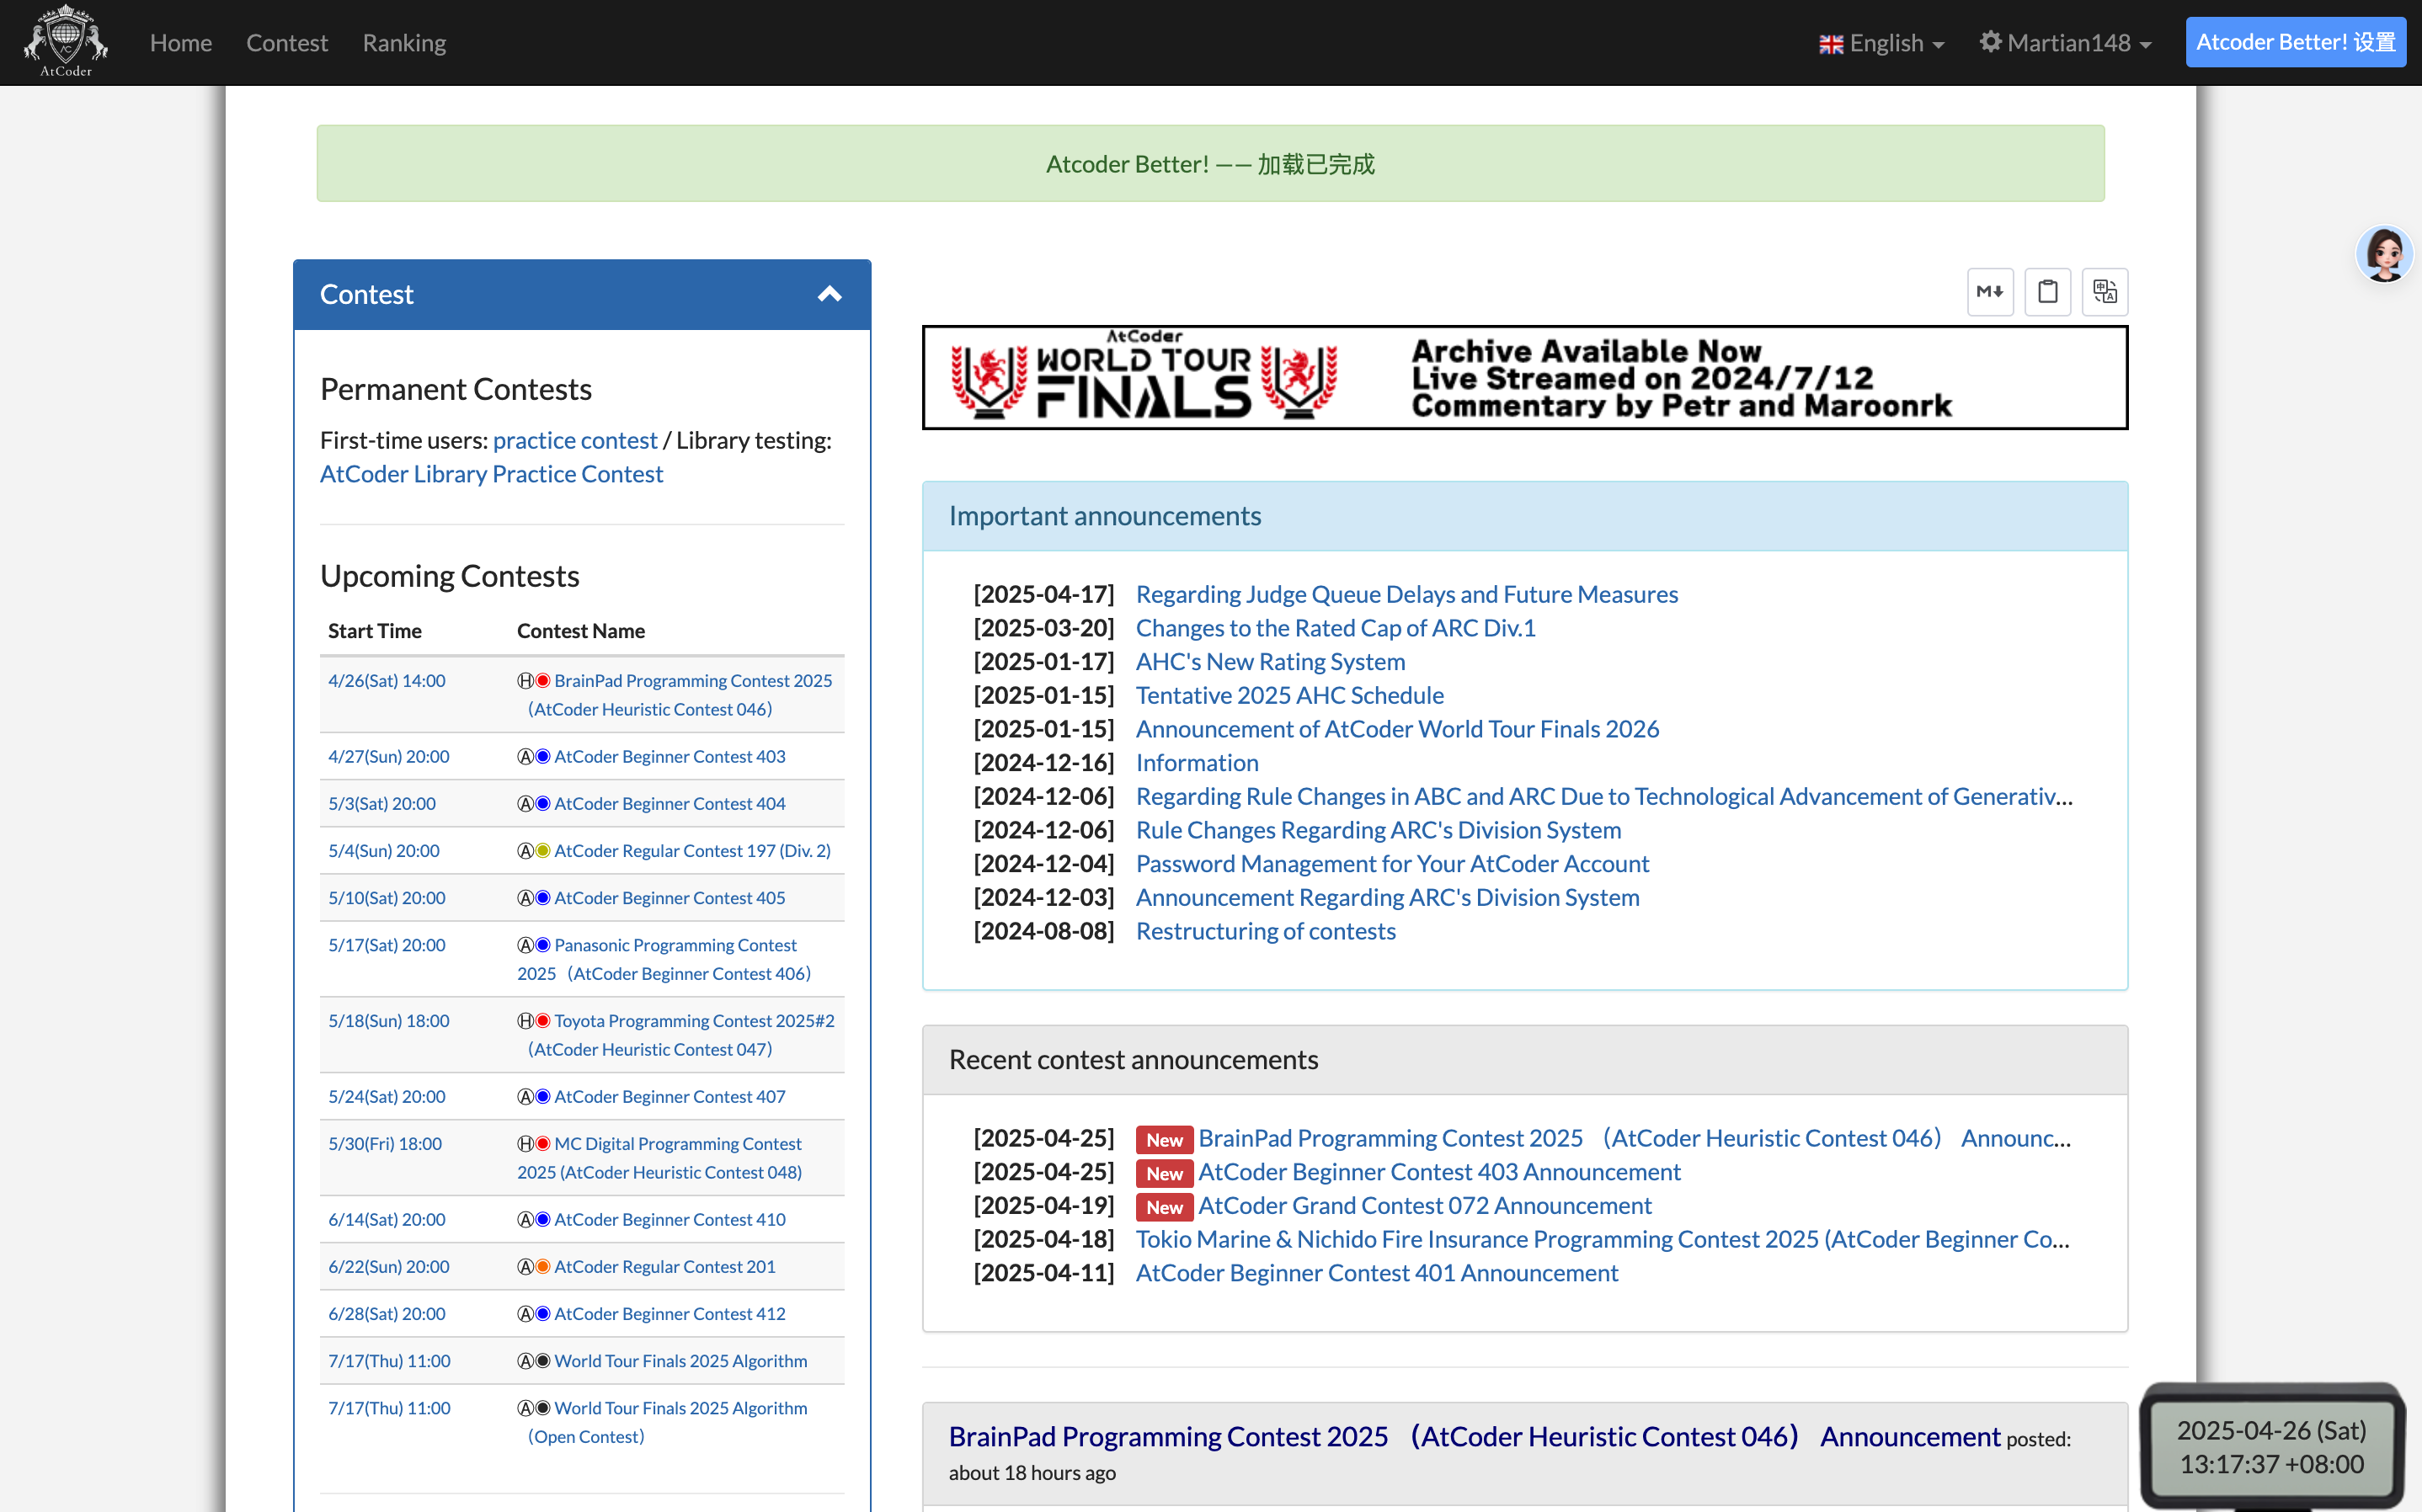Open AtCoder Regular Contest 201 link
Image resolution: width=2422 pixels, height=1512 pixels.
coord(665,1266)
